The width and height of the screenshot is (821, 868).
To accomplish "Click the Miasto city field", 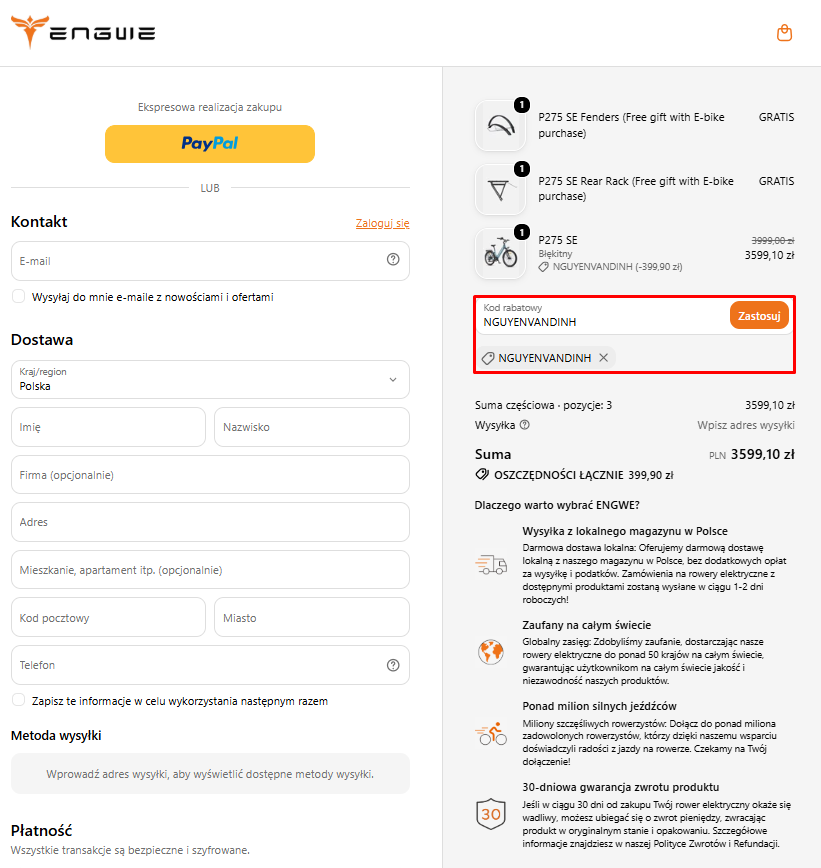I will point(312,617).
